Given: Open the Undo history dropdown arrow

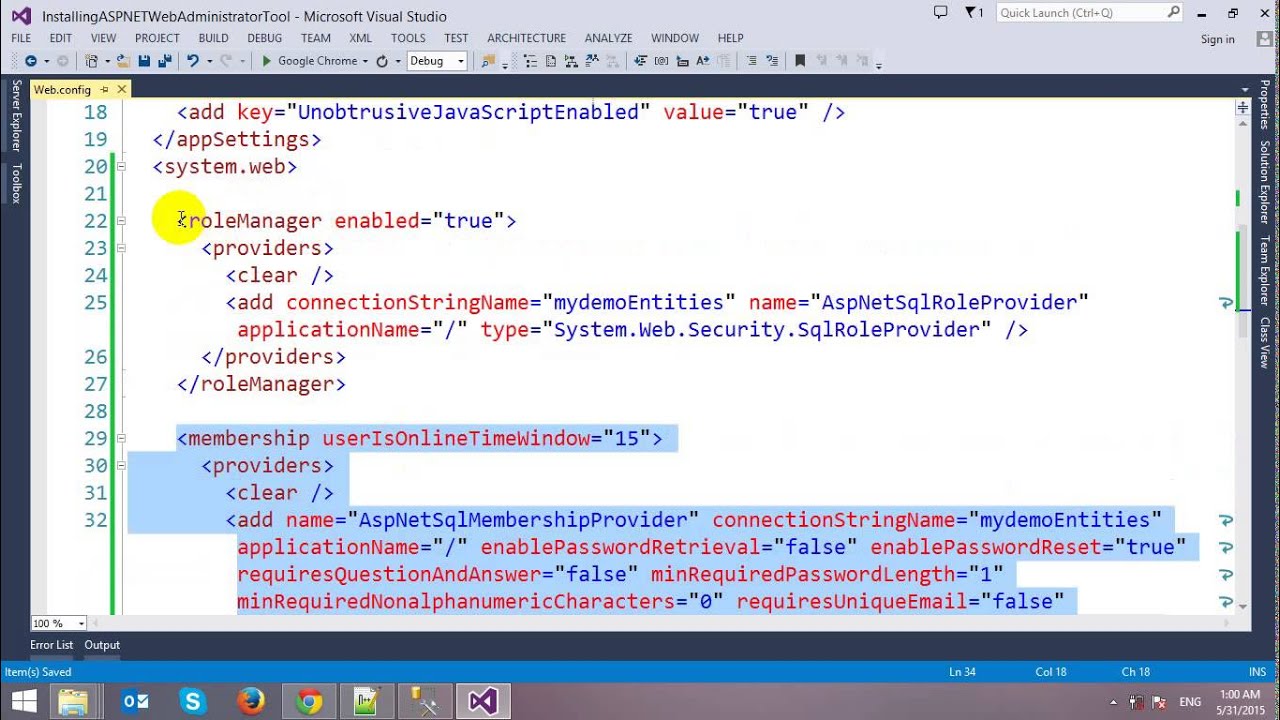Looking at the screenshot, I should pyautogui.click(x=209, y=62).
